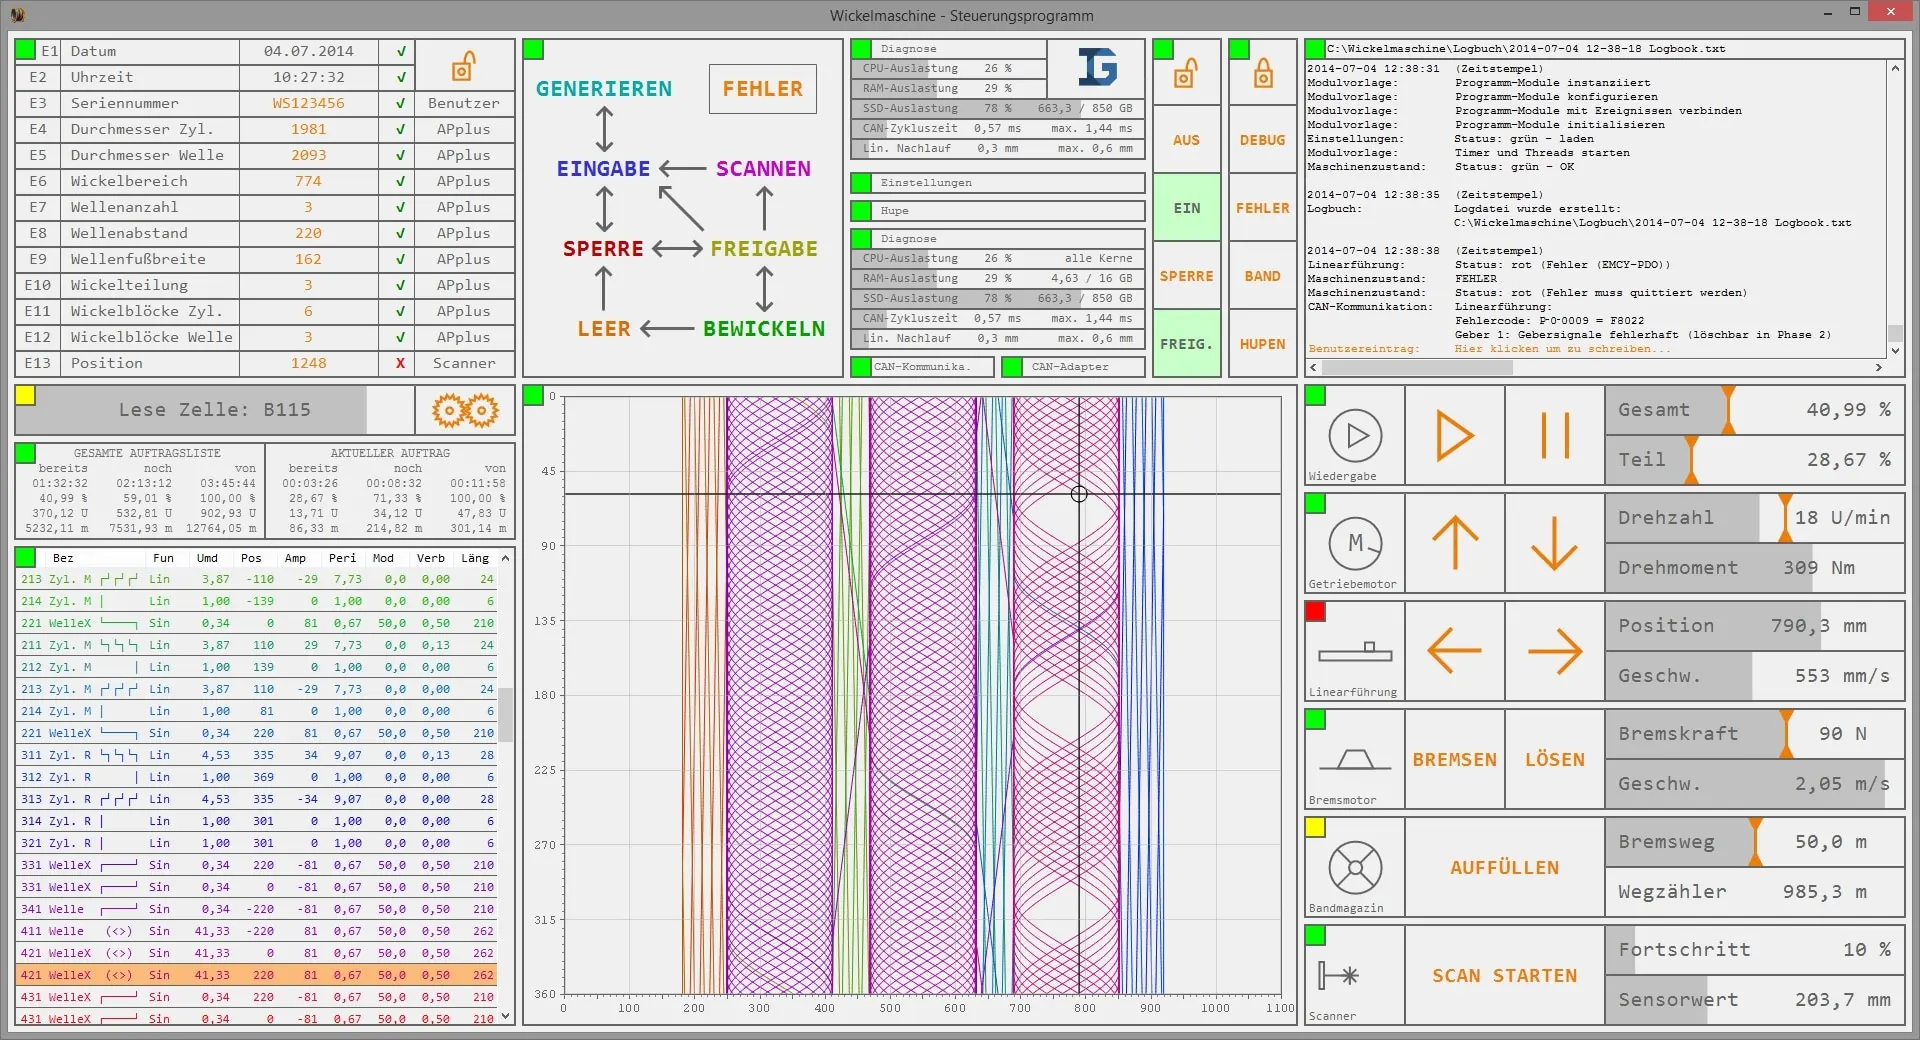Click the Bandmagazin reel icon
Viewport: 1920px width, 1040px height.
pos(1354,867)
